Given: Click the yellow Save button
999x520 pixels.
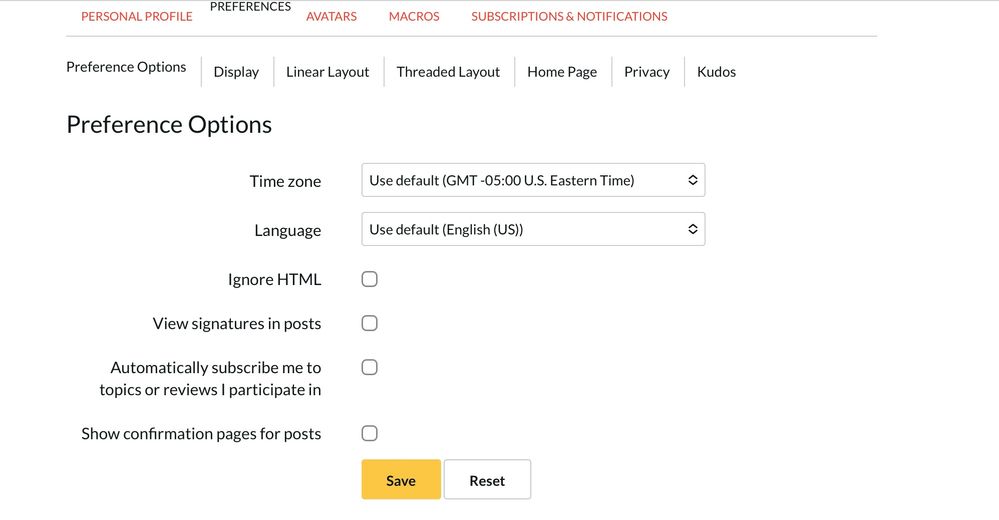Looking at the screenshot, I should point(400,480).
